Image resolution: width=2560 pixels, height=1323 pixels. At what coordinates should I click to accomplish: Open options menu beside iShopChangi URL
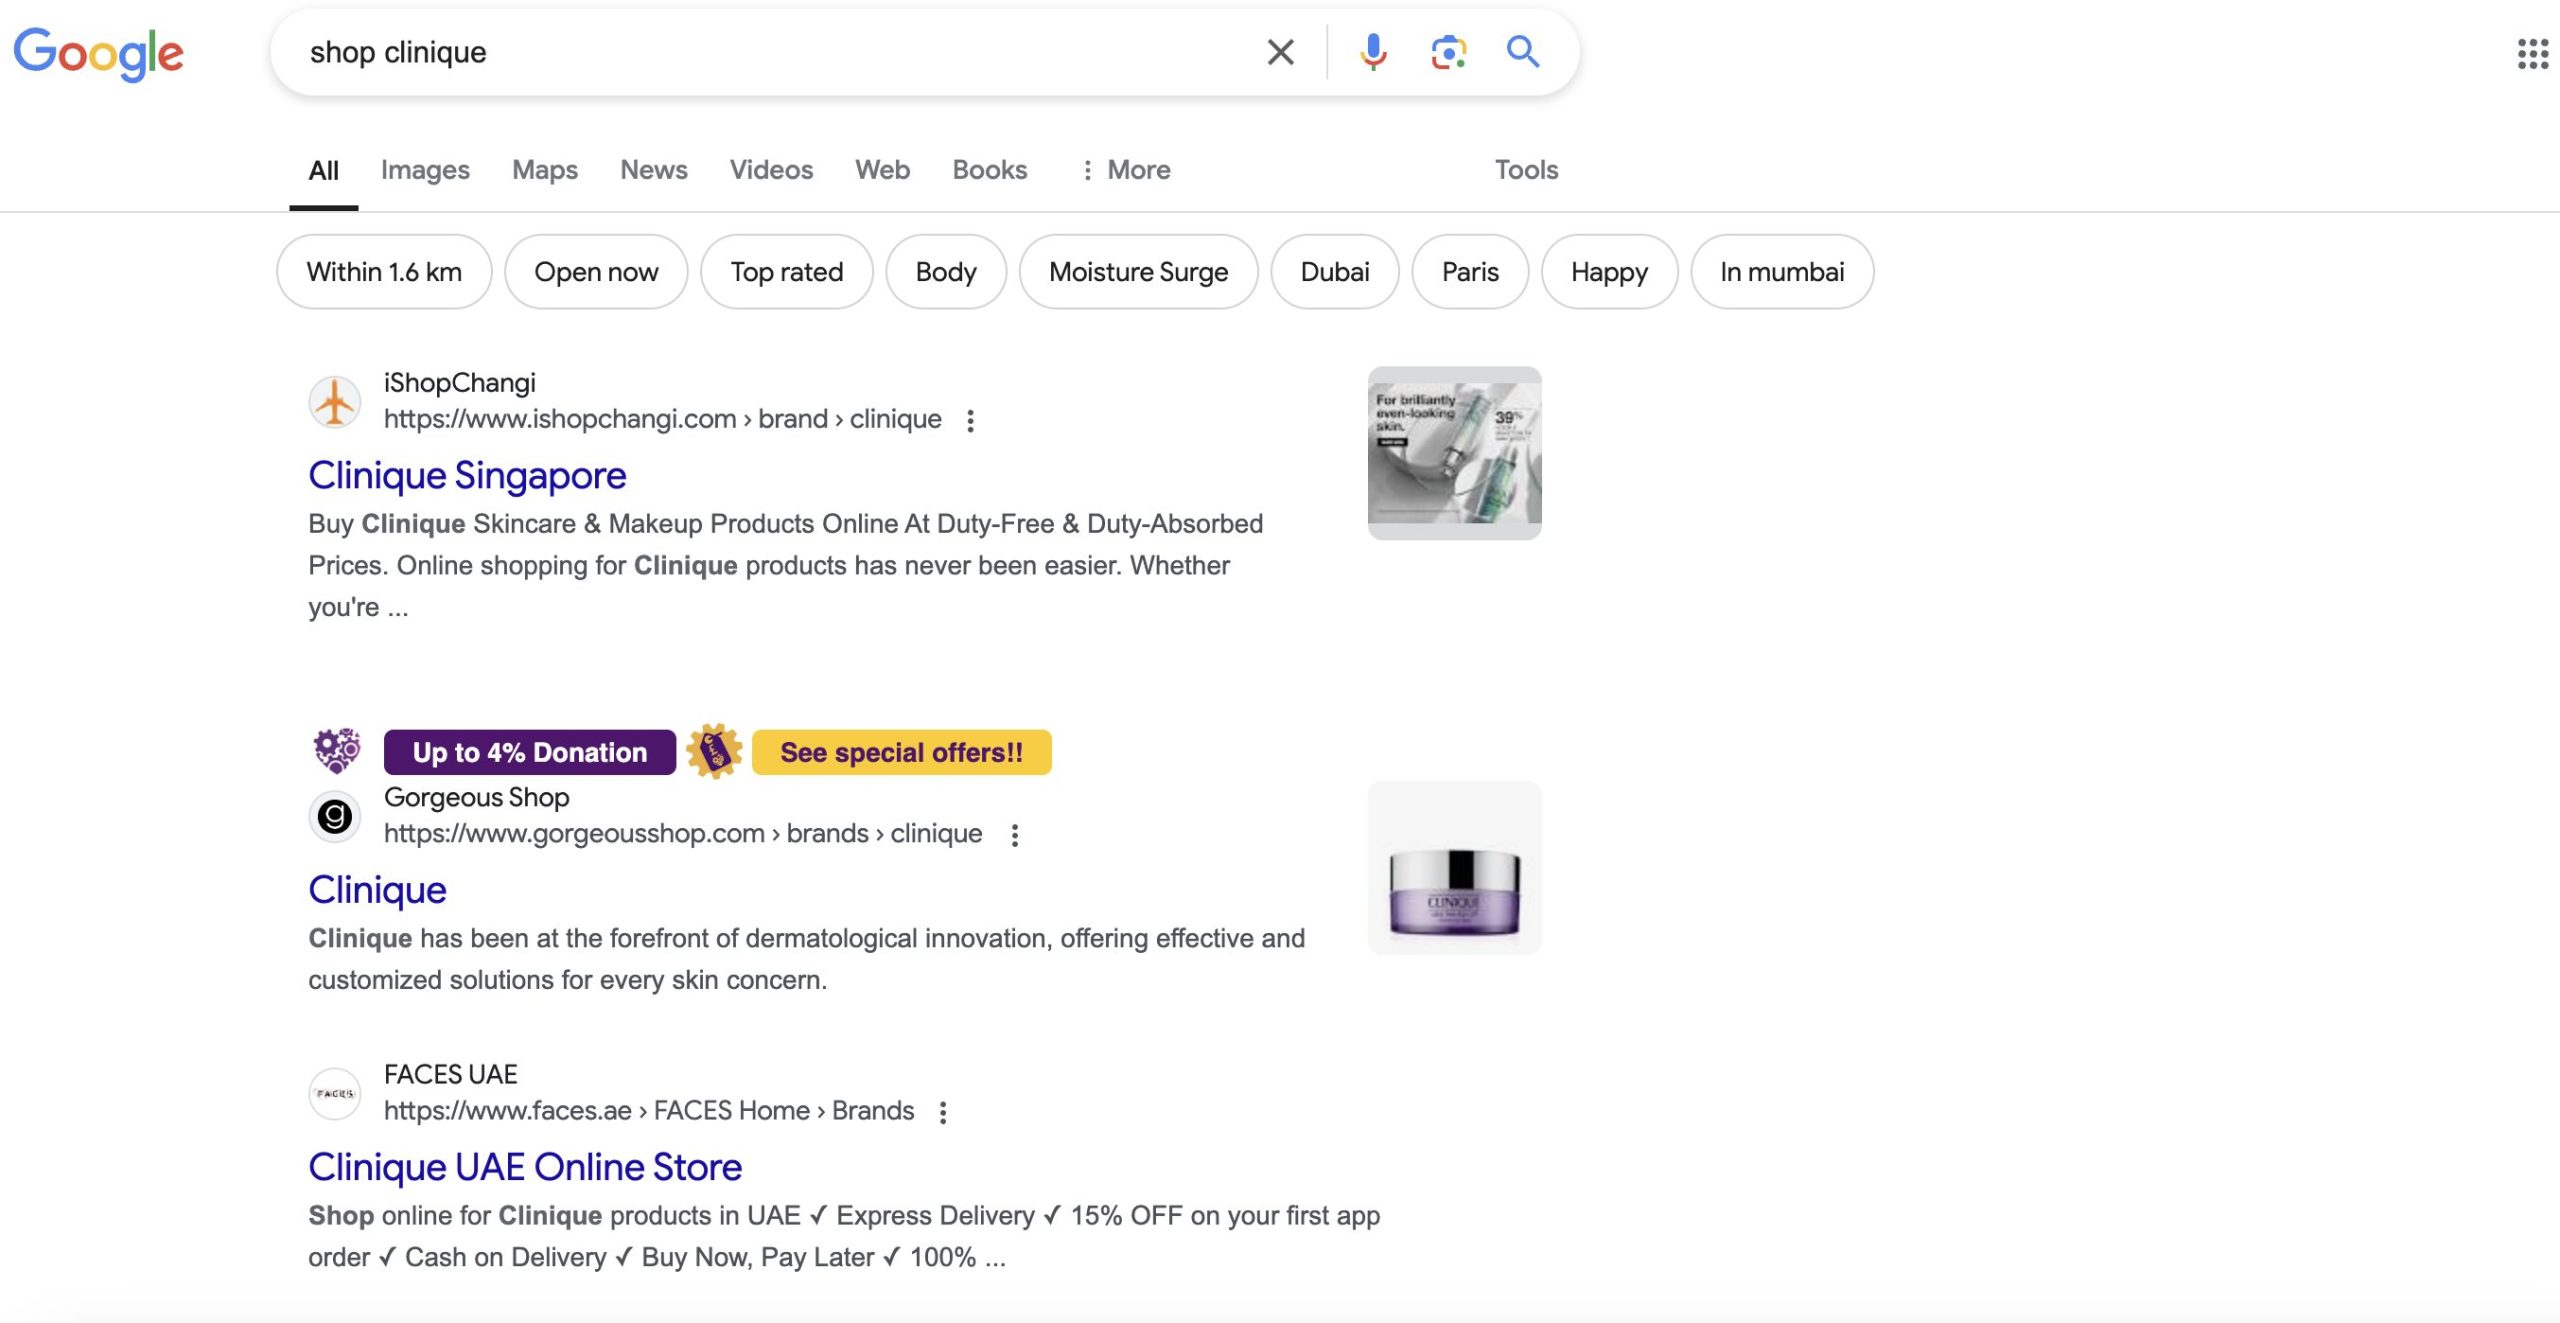coord(970,421)
